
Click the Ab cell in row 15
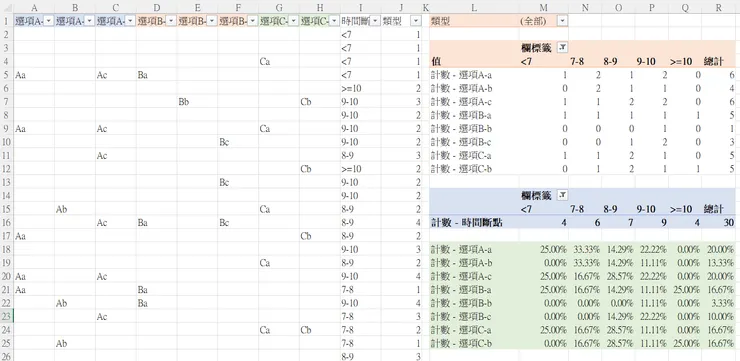(x=75, y=209)
